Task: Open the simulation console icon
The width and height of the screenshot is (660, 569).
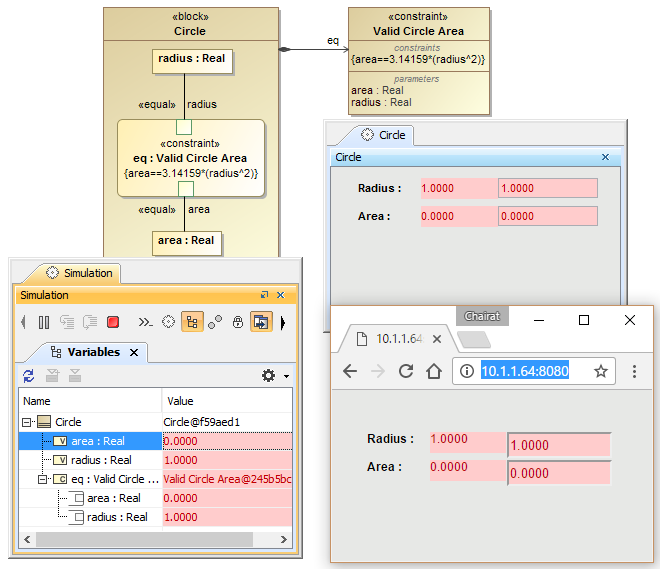Action: point(145,322)
